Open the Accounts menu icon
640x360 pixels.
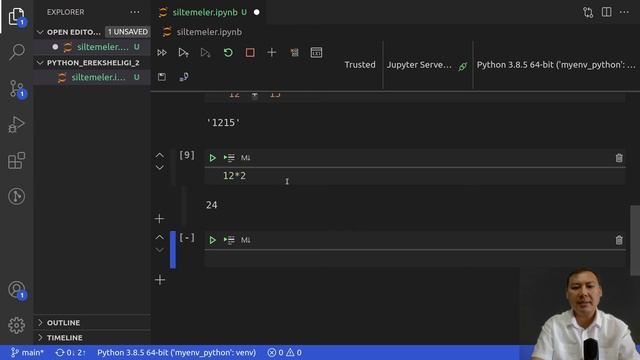(x=16, y=290)
